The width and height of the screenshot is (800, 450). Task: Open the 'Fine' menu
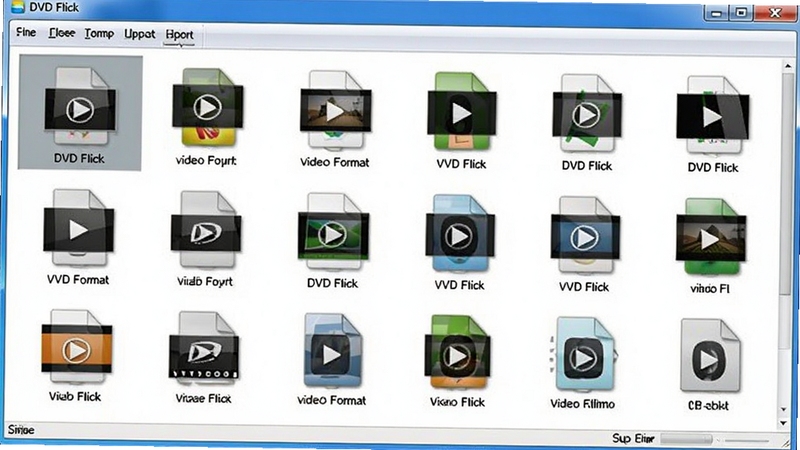point(26,33)
